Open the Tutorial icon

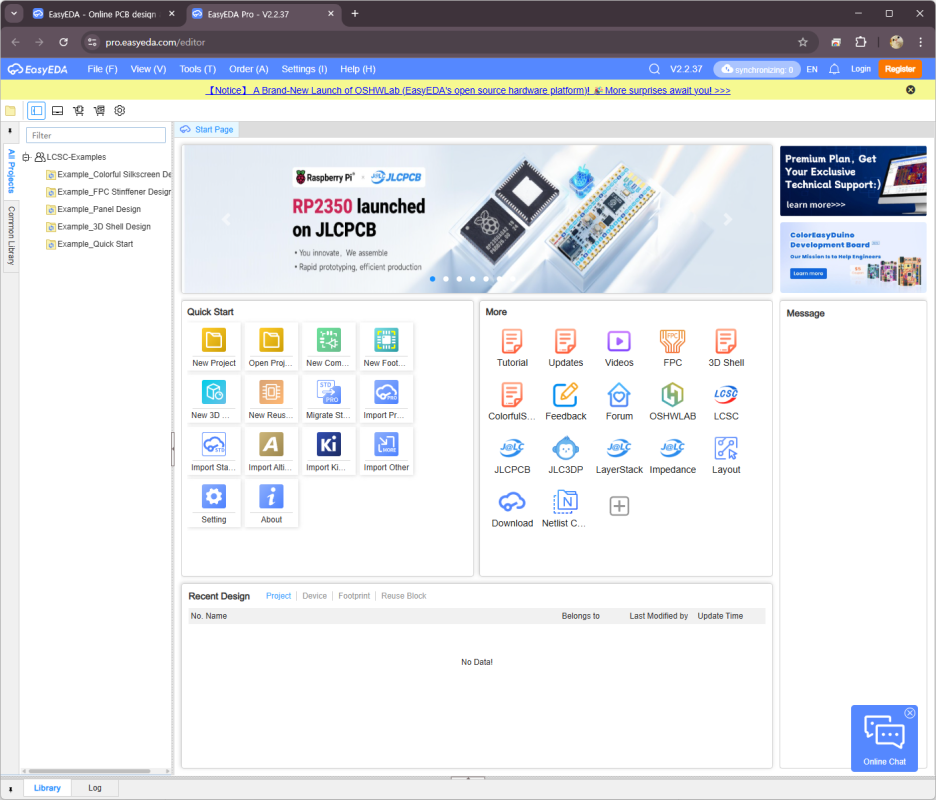coord(512,341)
